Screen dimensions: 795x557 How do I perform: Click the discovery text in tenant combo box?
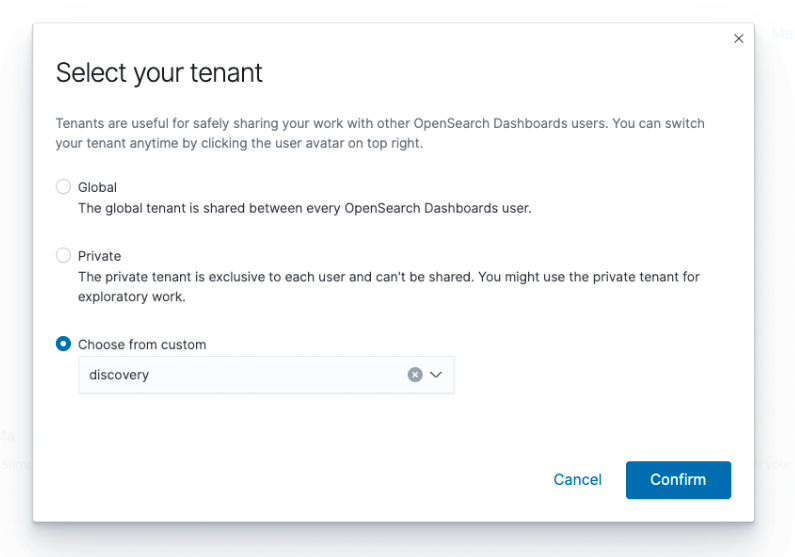point(119,375)
